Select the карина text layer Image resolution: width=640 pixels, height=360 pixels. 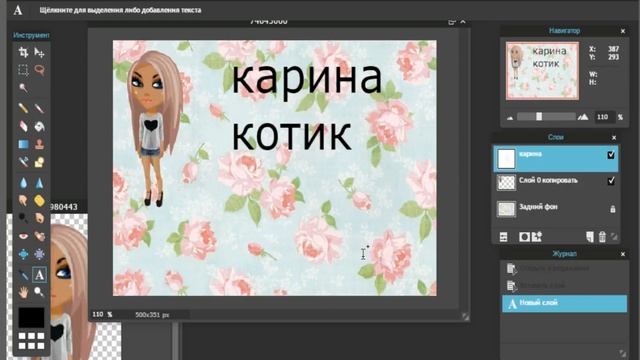[x=556, y=159]
